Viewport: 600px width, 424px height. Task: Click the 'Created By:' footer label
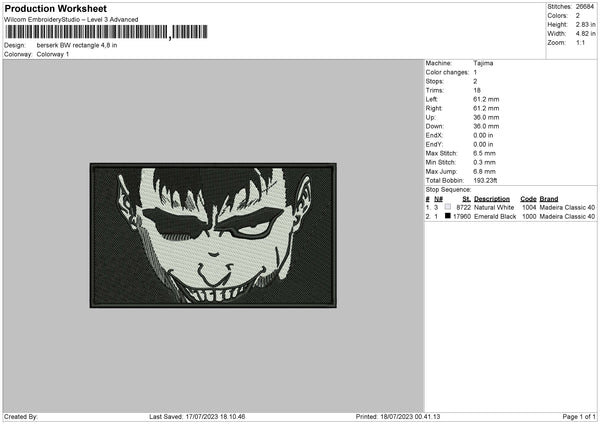[21, 417]
